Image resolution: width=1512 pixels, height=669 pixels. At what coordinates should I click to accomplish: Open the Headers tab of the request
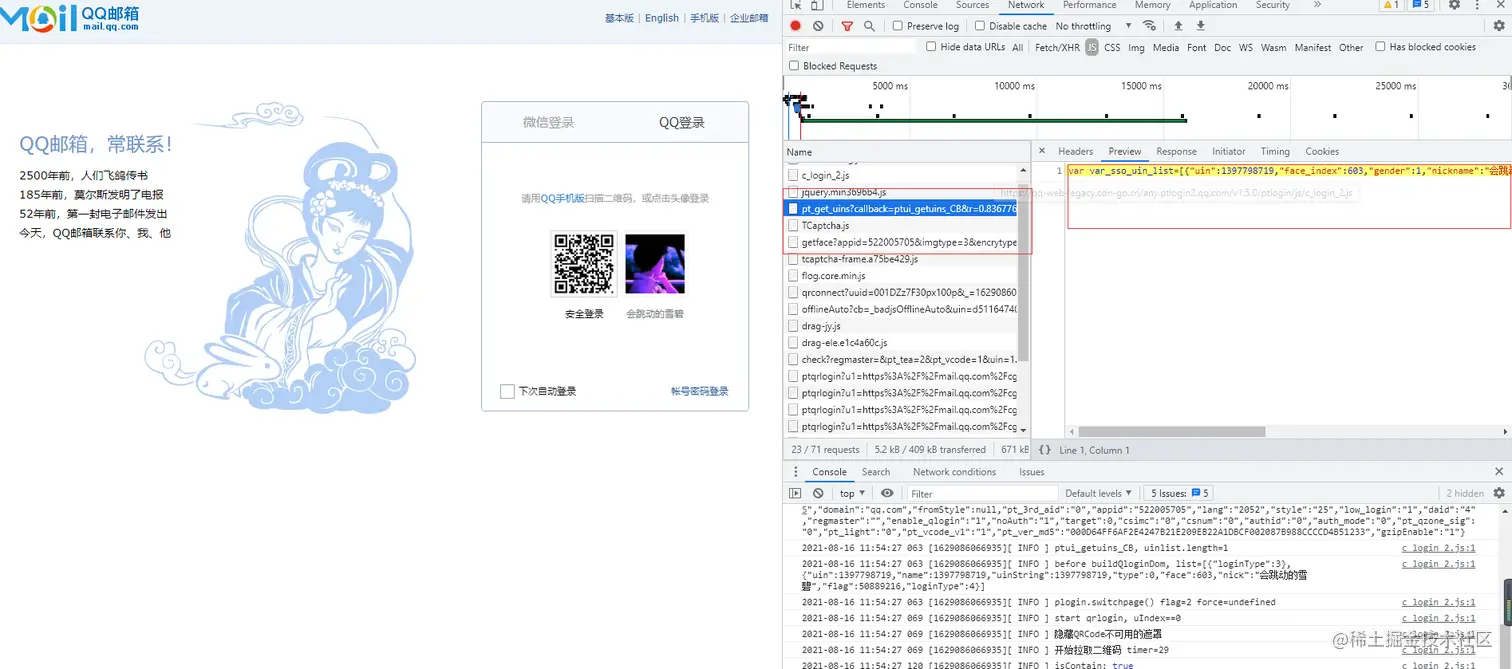(1075, 151)
